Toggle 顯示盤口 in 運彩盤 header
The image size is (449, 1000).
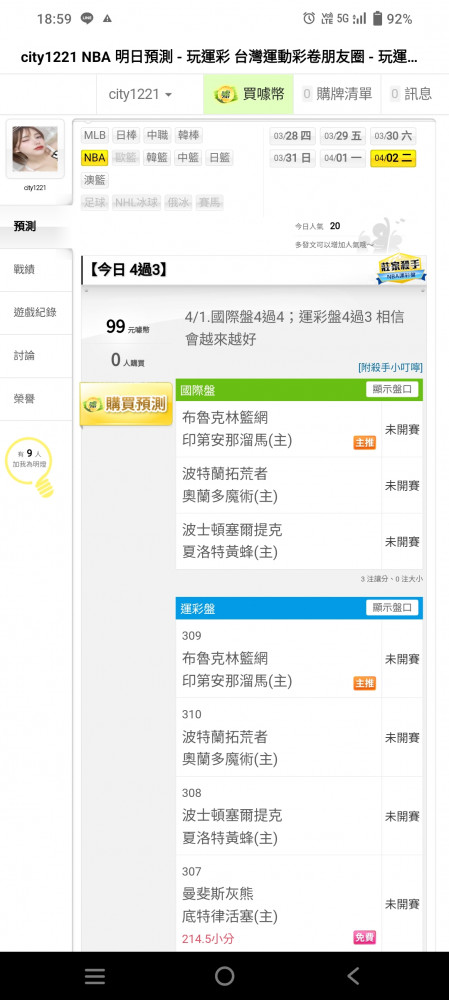392,608
